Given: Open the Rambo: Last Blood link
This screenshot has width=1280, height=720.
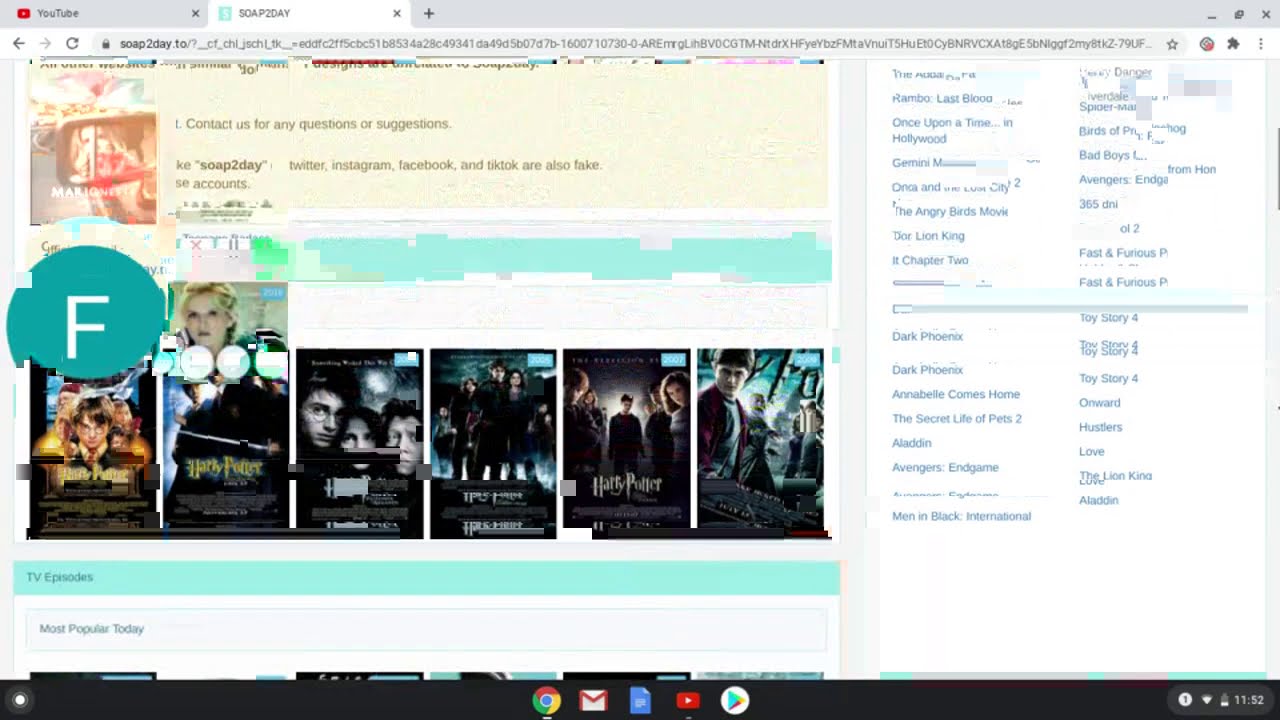Looking at the screenshot, I should [942, 98].
